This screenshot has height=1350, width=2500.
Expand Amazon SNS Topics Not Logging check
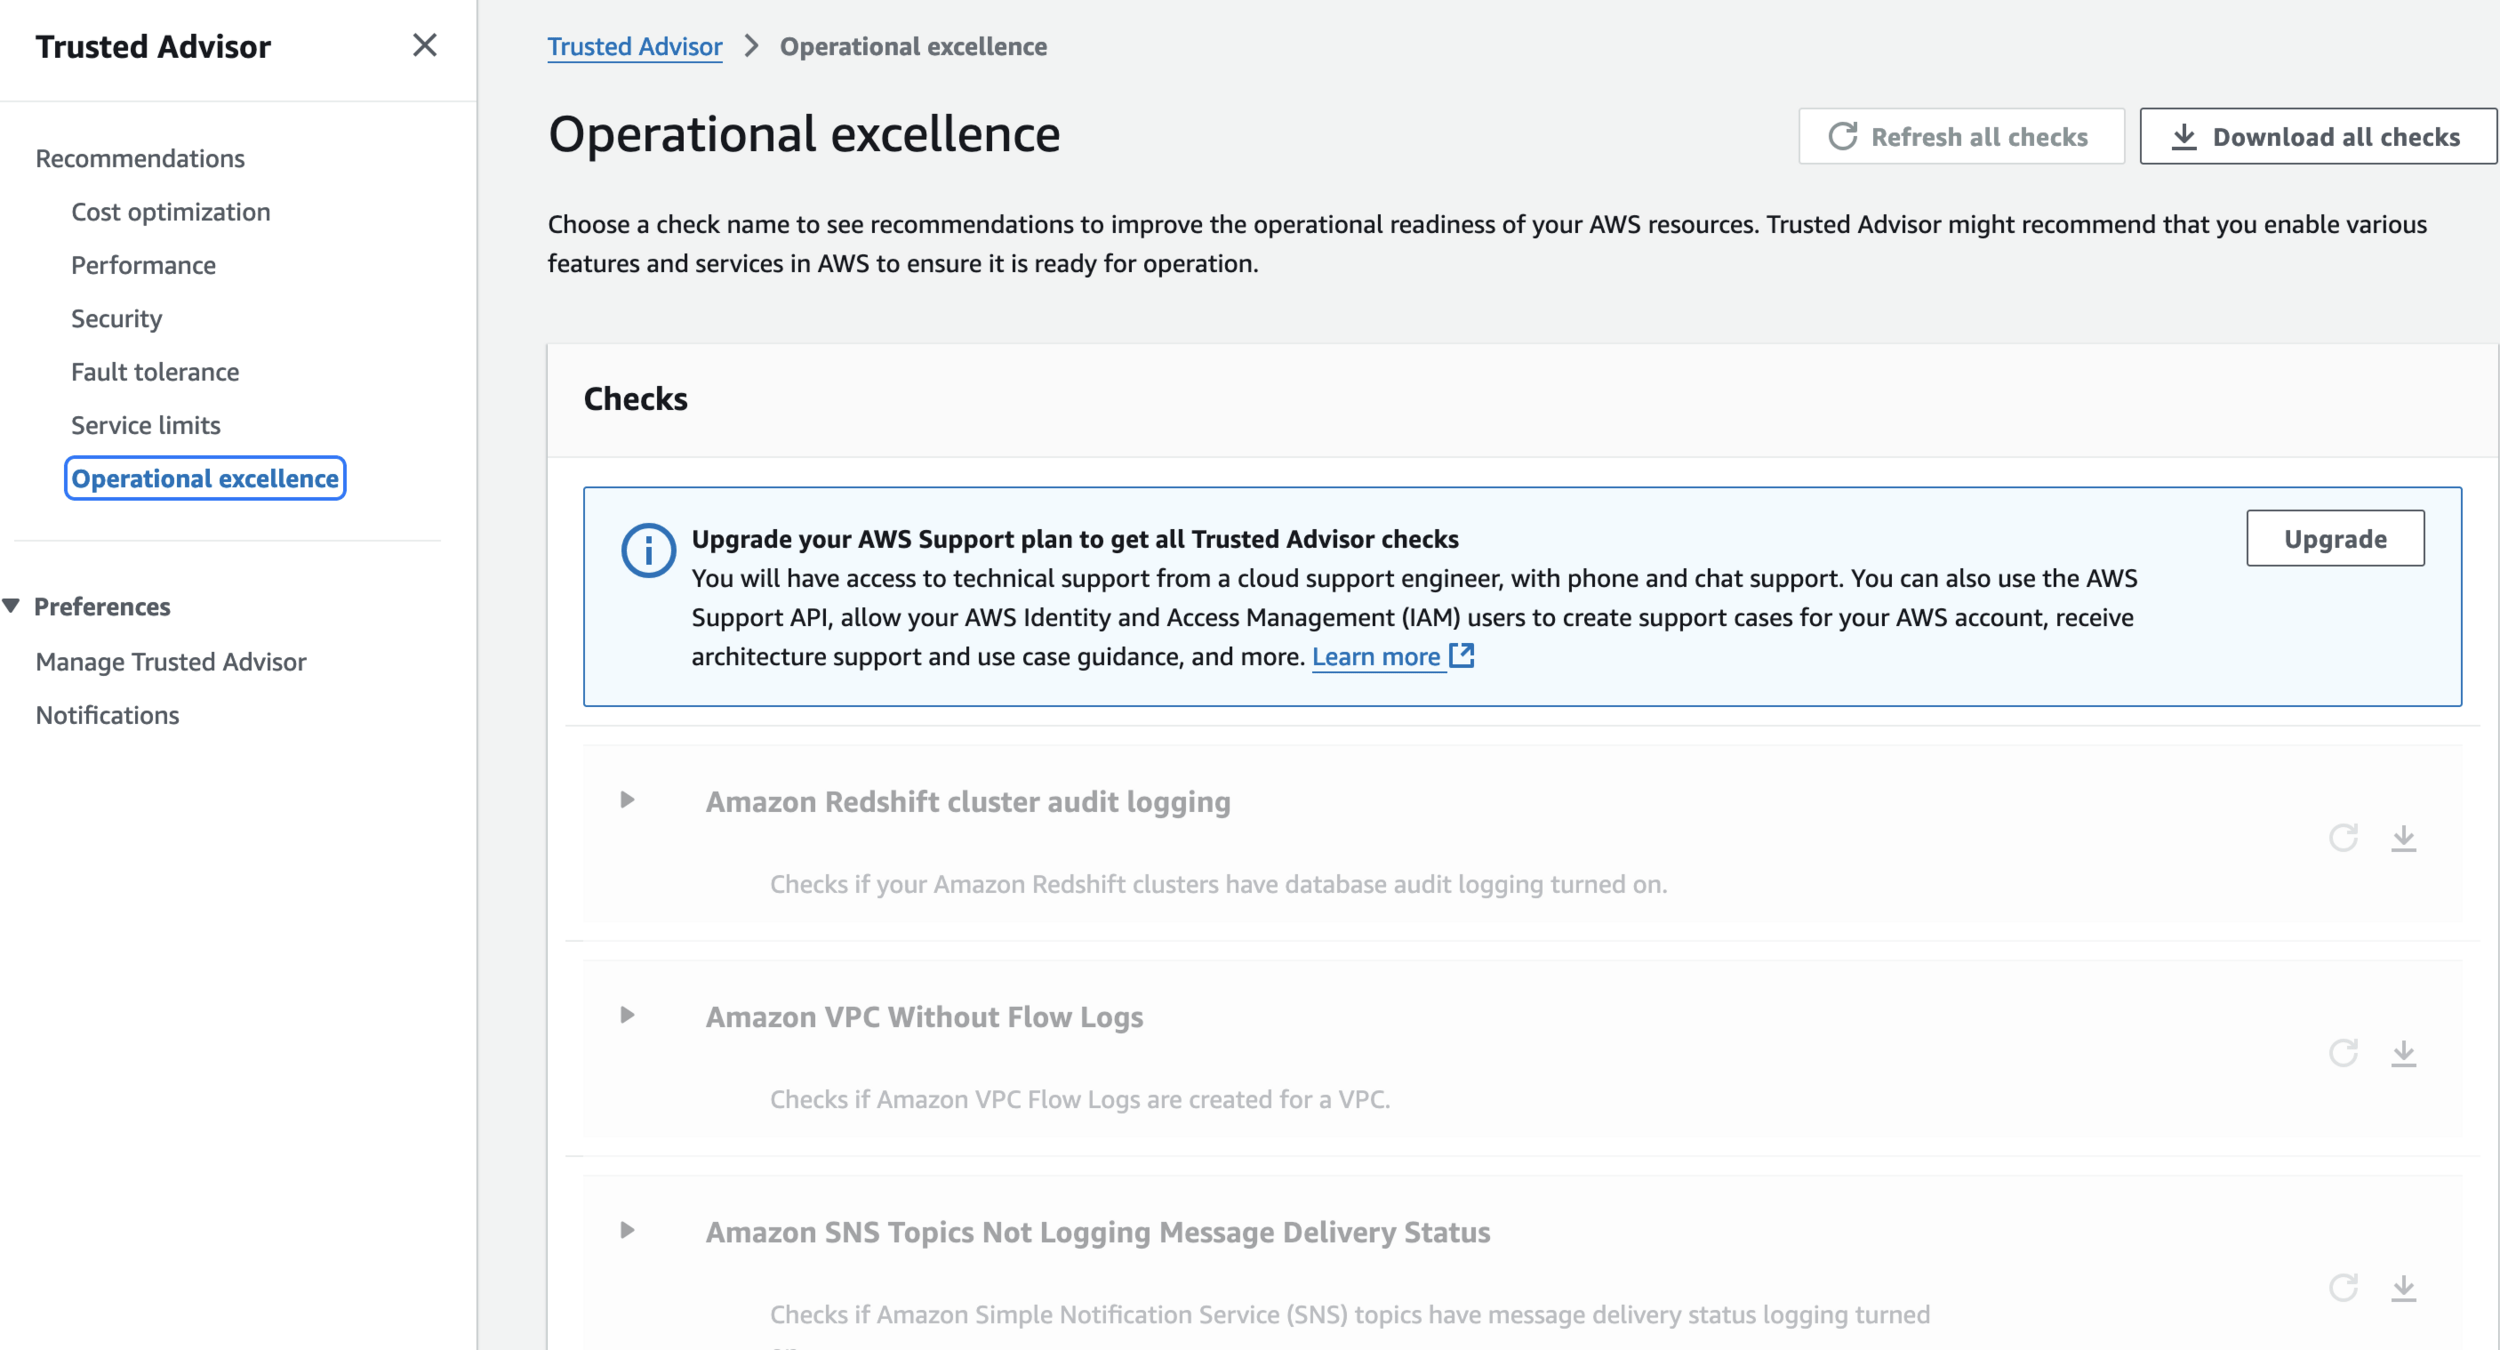tap(627, 1230)
